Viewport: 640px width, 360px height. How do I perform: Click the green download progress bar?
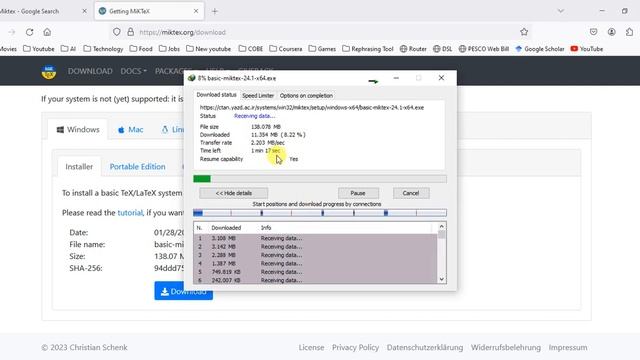point(320,179)
